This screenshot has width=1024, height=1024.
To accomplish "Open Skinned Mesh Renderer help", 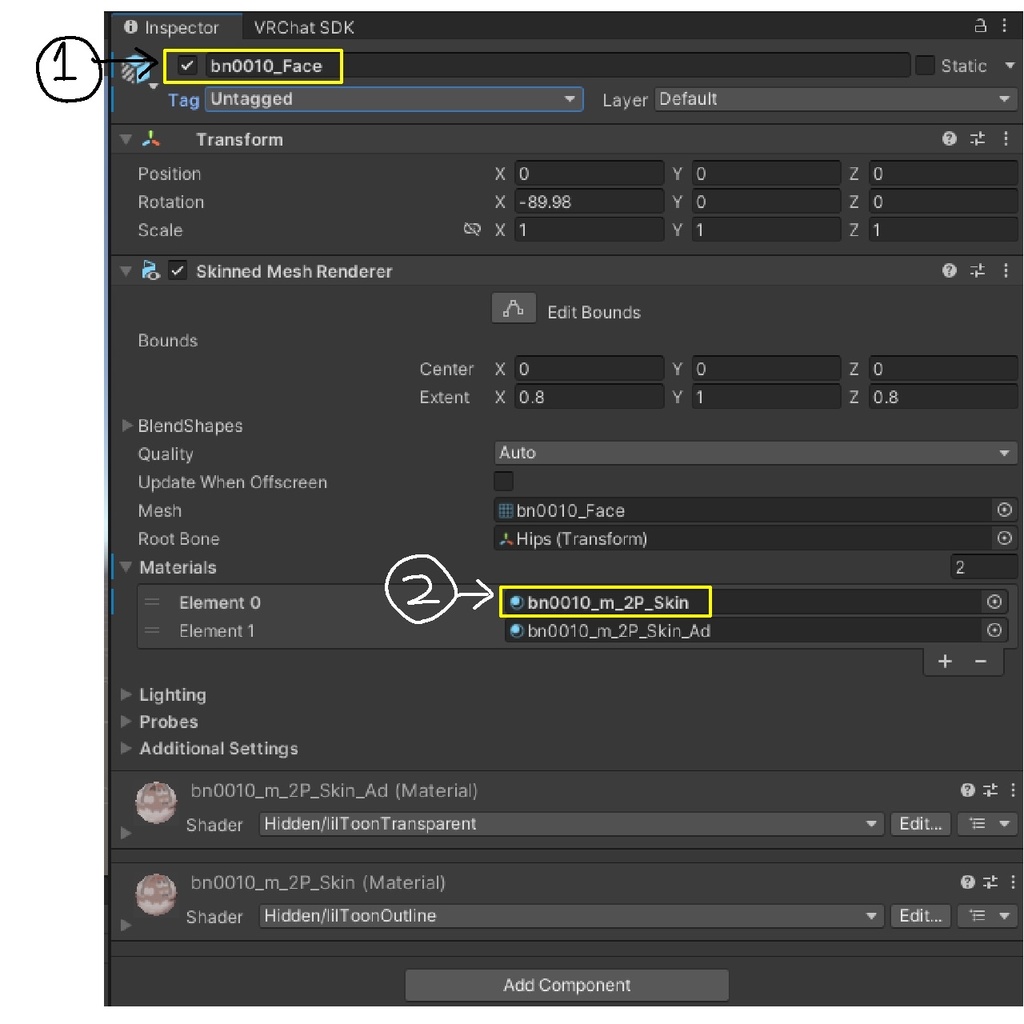I will pos(949,270).
